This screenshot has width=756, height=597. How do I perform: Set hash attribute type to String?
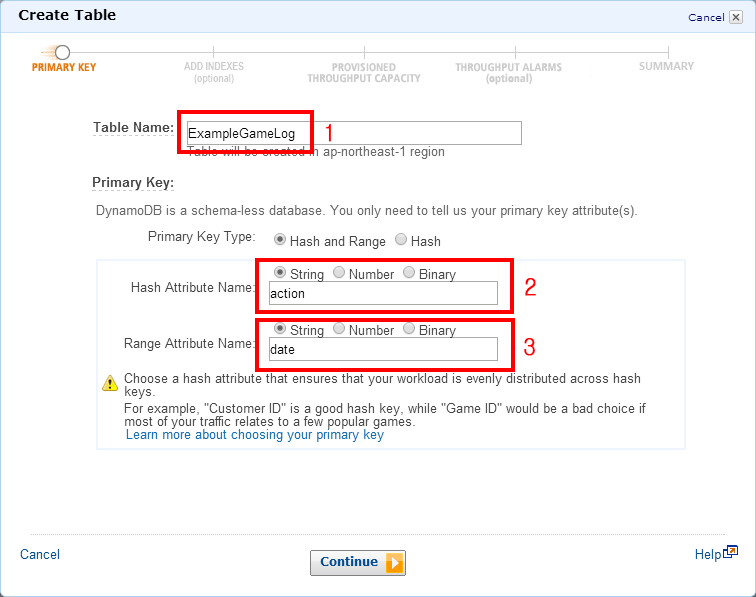click(279, 273)
